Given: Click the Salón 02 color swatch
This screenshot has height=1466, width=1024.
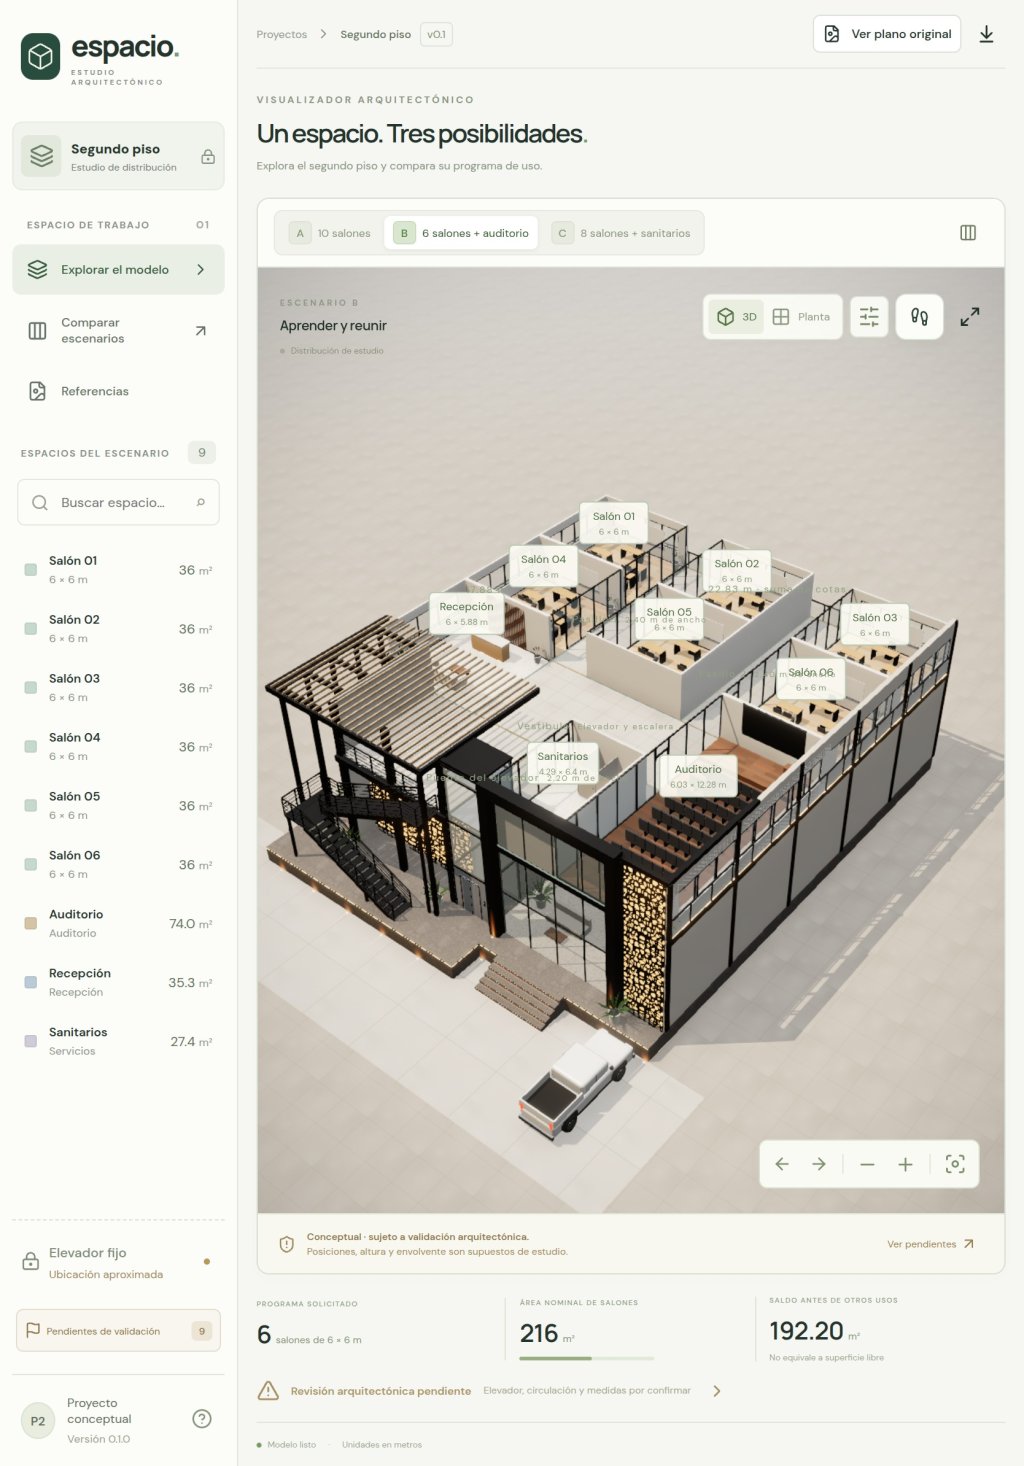Looking at the screenshot, I should [x=31, y=629].
